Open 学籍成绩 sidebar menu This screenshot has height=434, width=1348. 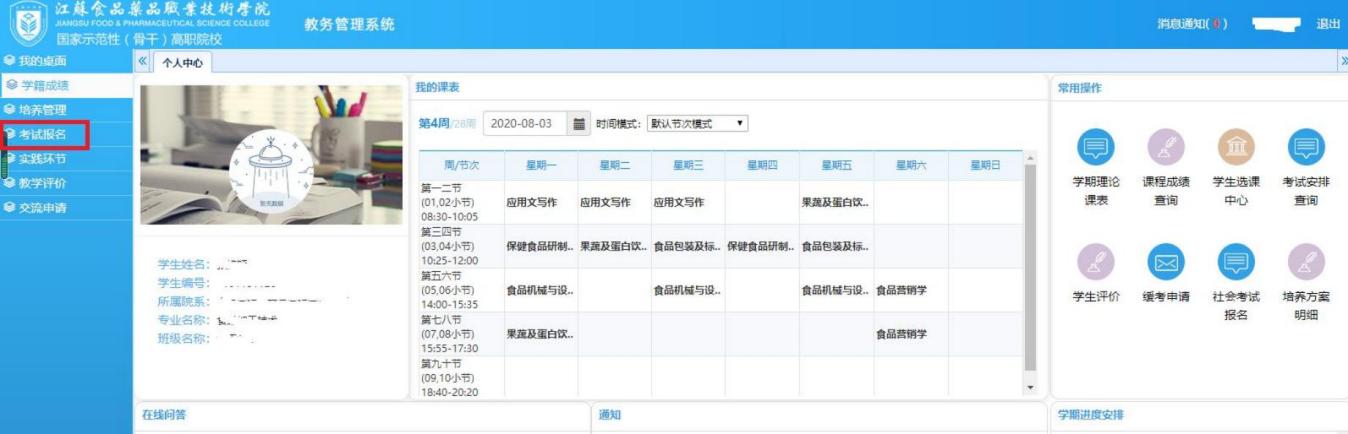[44, 86]
